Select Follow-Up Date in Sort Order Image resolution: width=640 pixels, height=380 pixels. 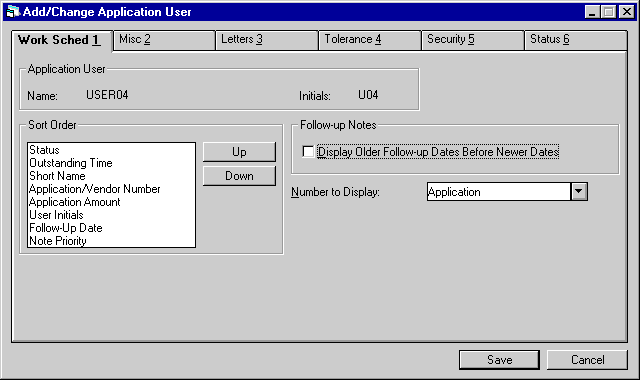(66, 228)
